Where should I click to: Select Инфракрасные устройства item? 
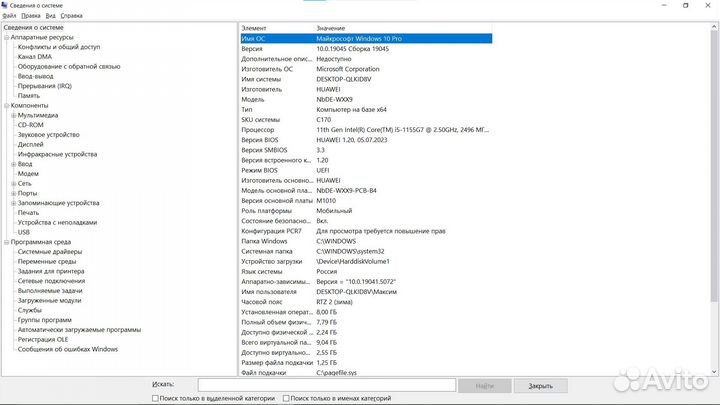click(57, 154)
